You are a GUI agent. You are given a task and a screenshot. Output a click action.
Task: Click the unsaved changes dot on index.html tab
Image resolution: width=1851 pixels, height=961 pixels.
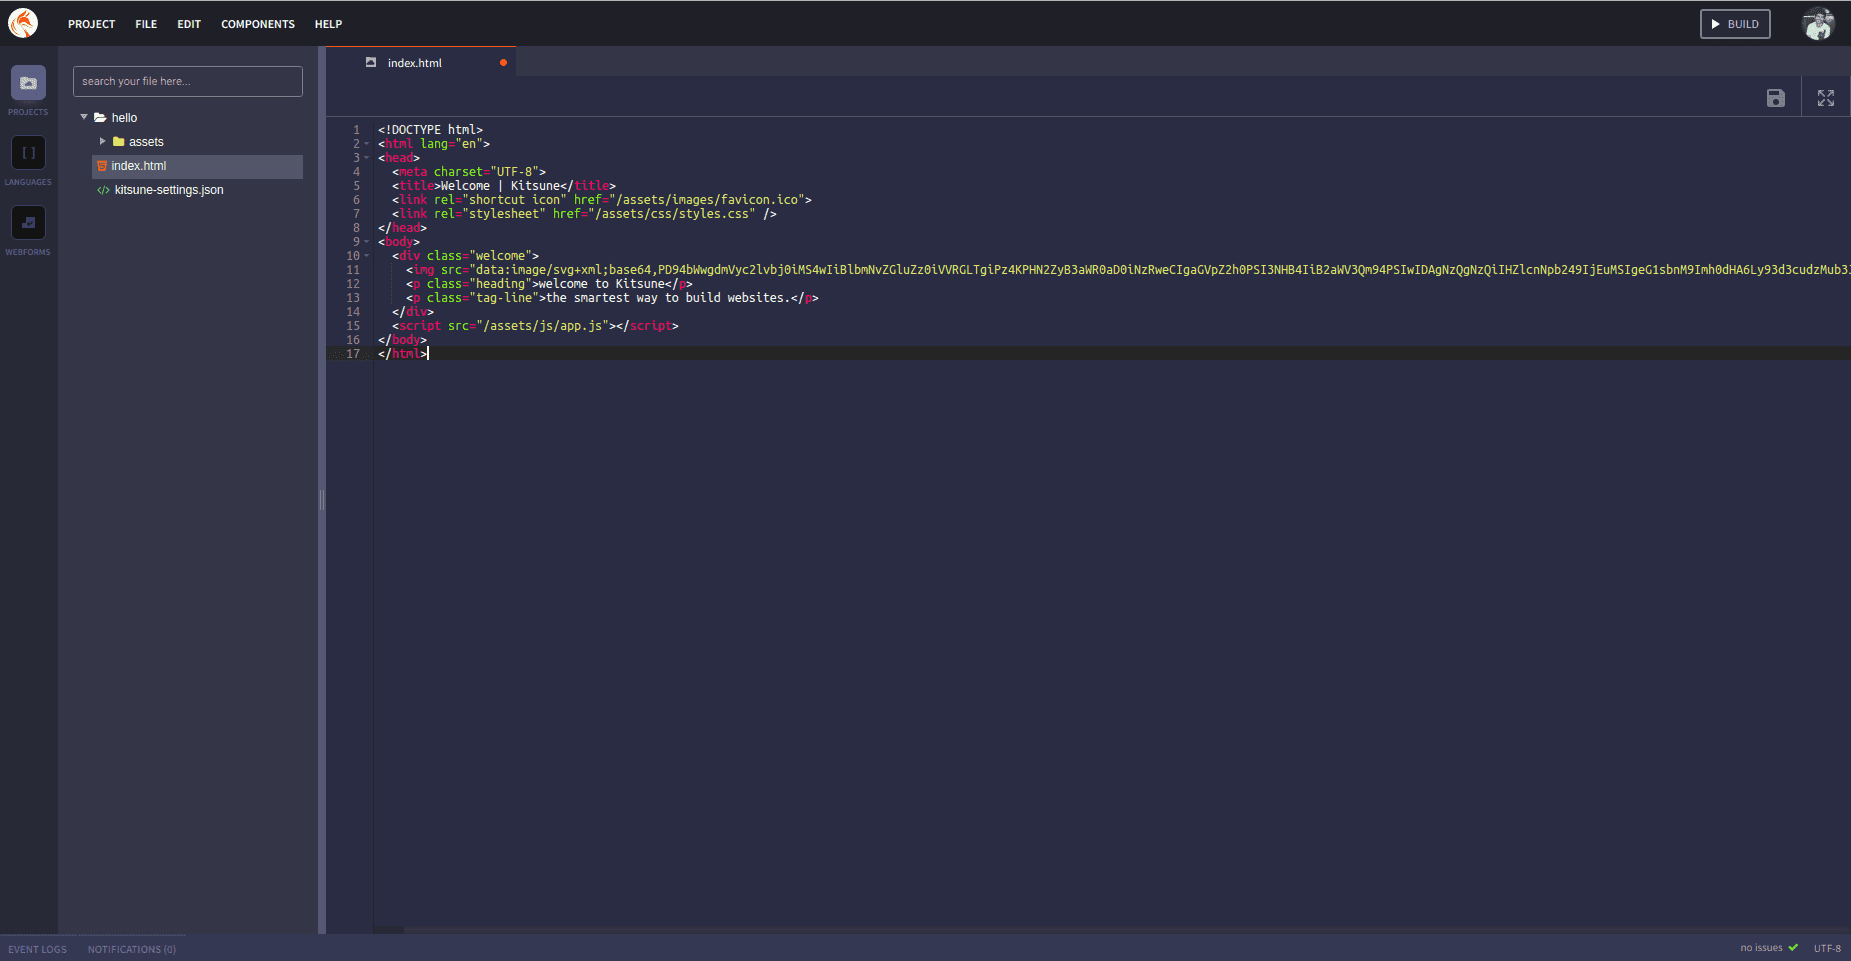504,61
